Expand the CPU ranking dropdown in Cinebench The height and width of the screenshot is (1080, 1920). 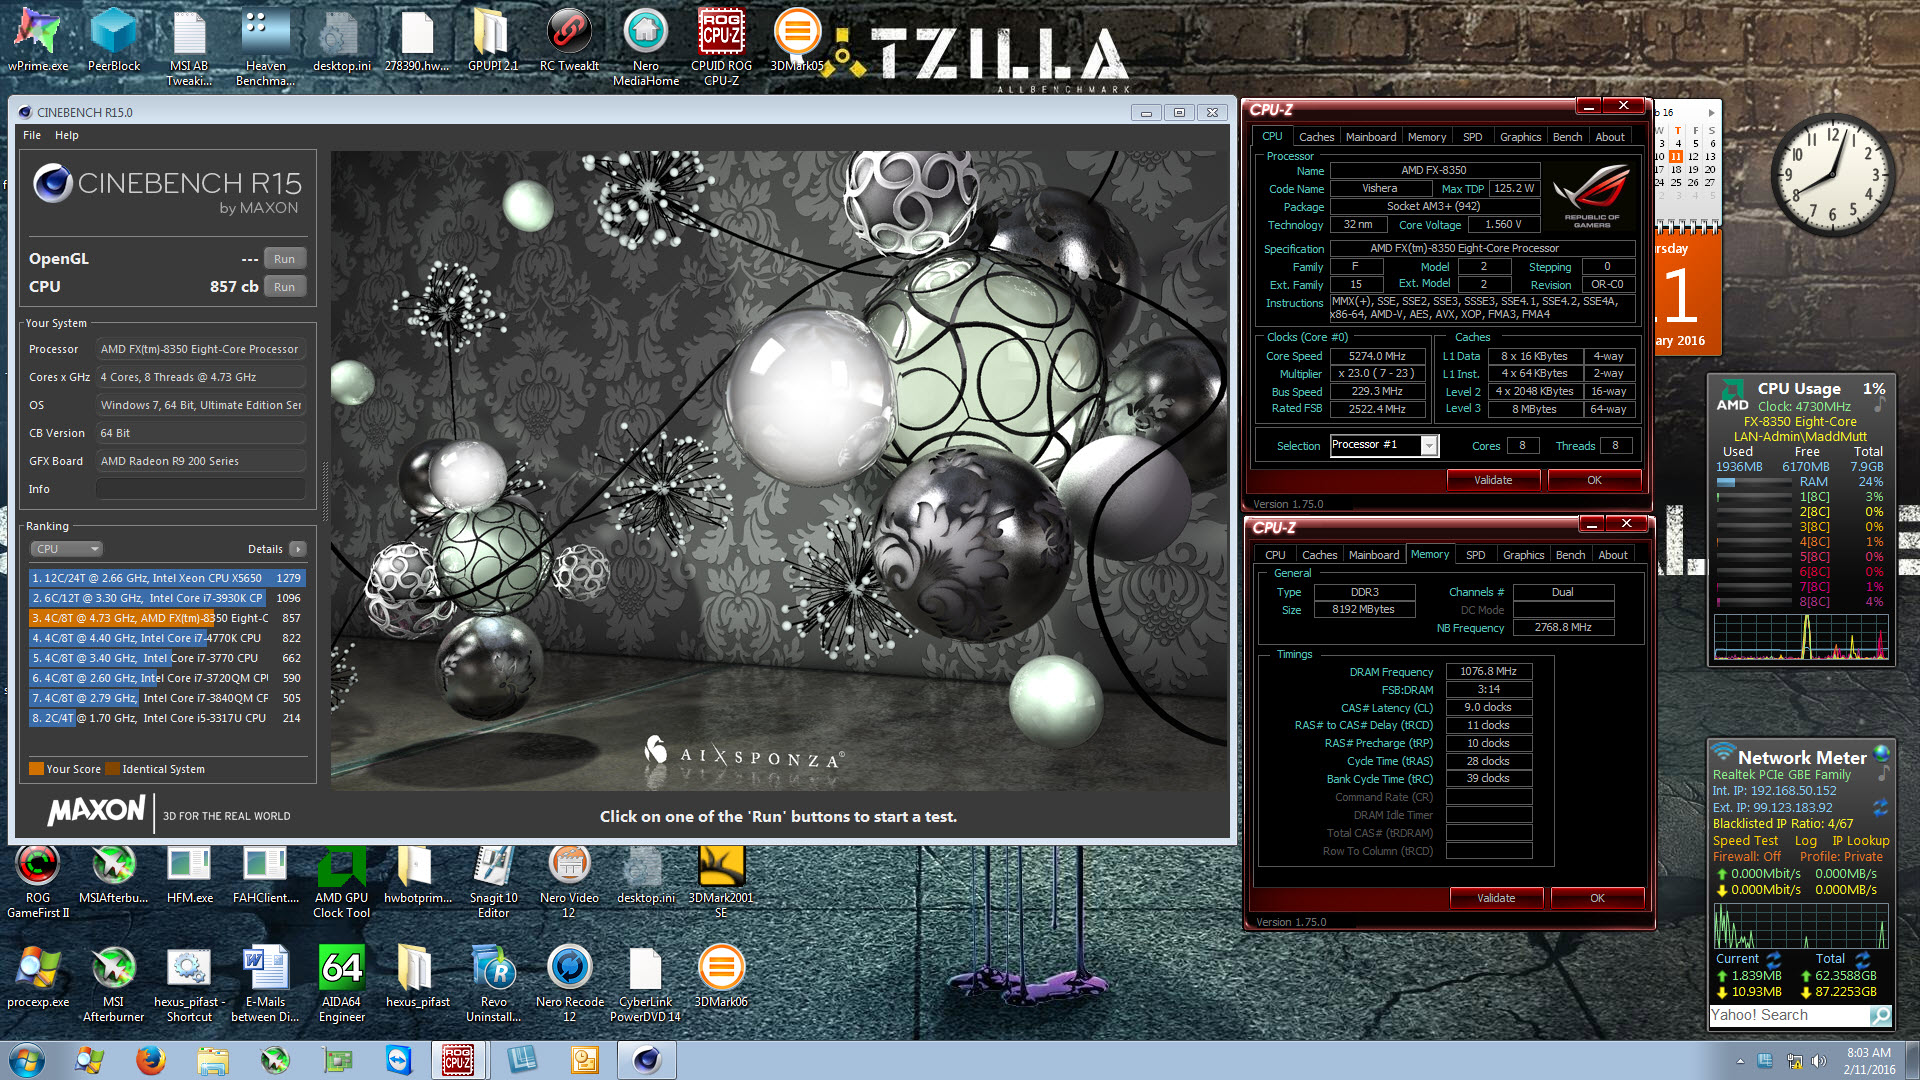(66, 549)
